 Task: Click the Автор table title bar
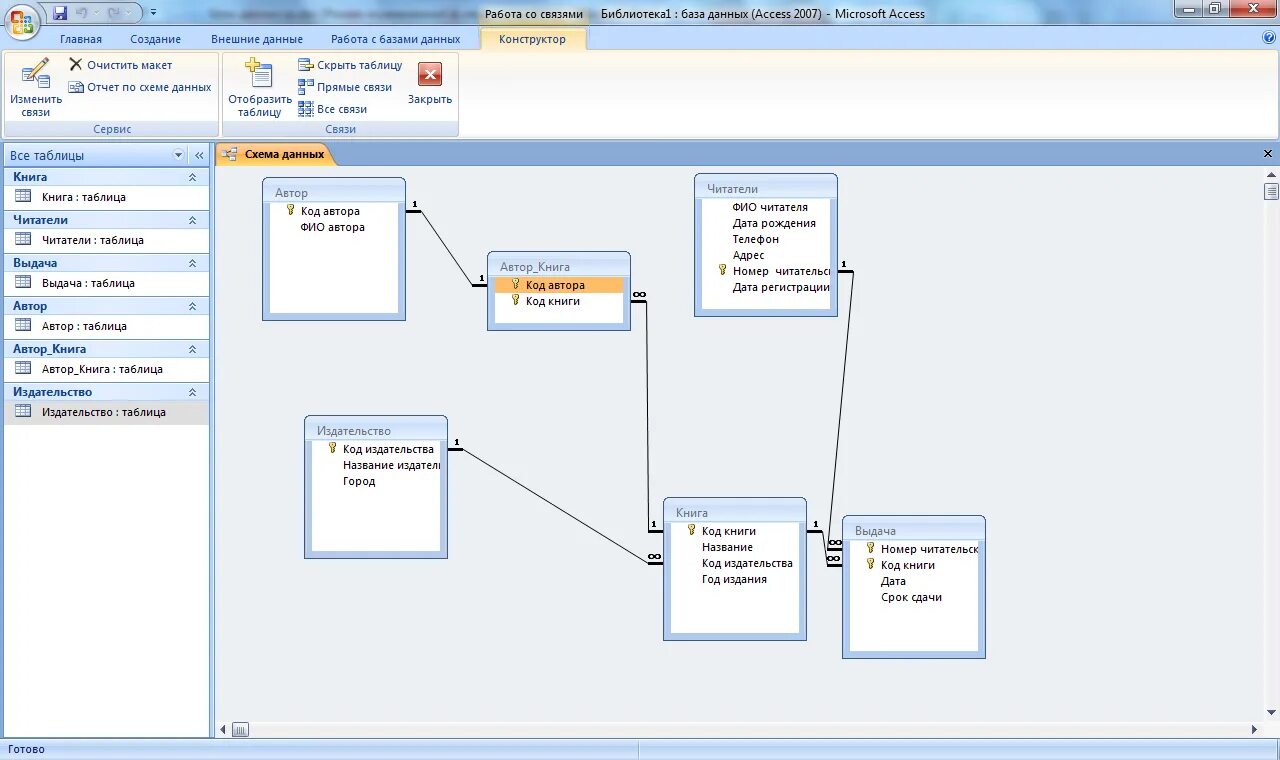tap(334, 192)
